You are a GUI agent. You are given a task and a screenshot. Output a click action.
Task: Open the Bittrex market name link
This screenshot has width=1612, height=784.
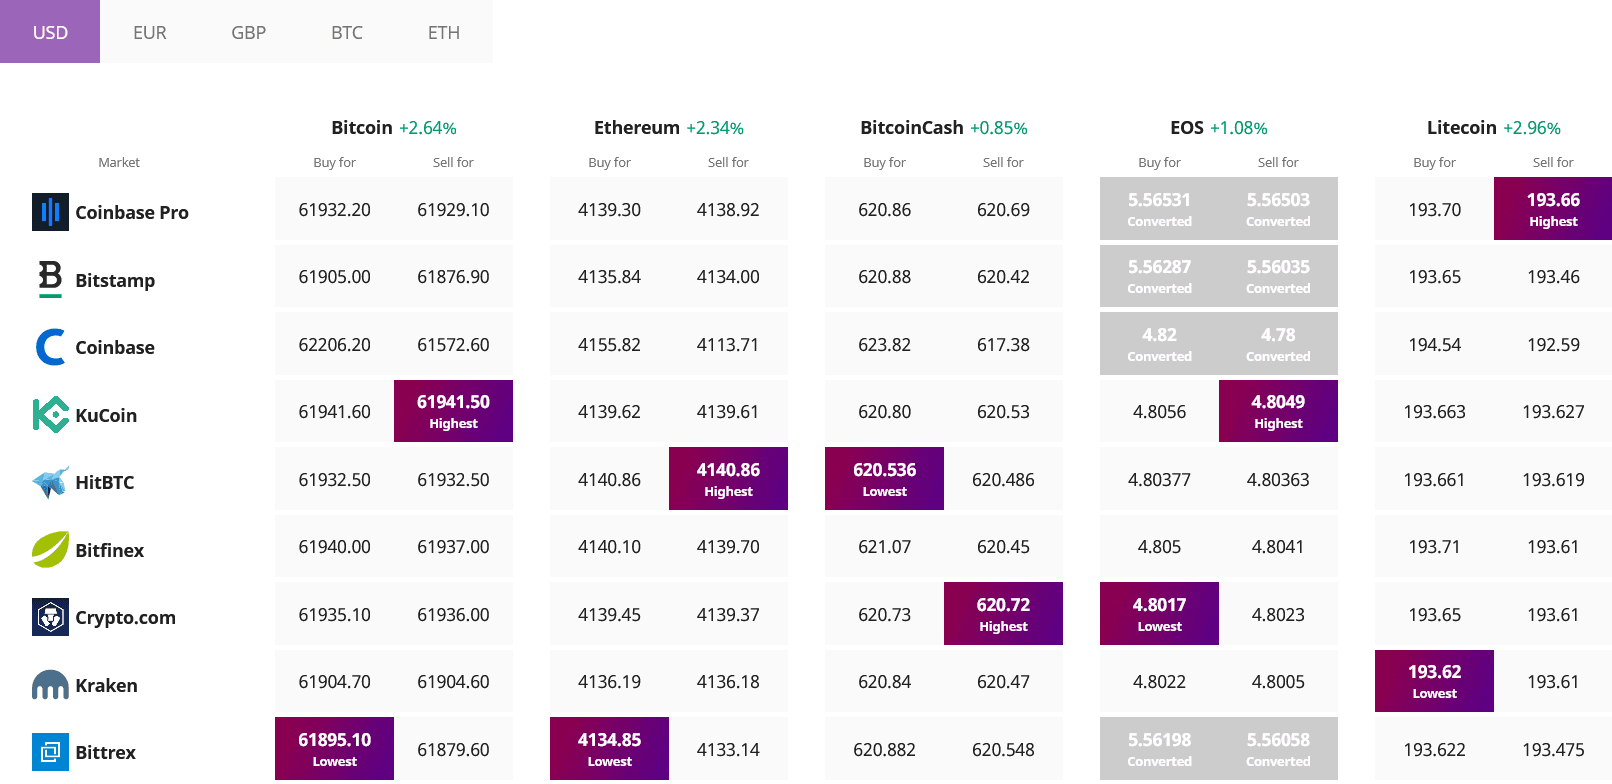(105, 752)
